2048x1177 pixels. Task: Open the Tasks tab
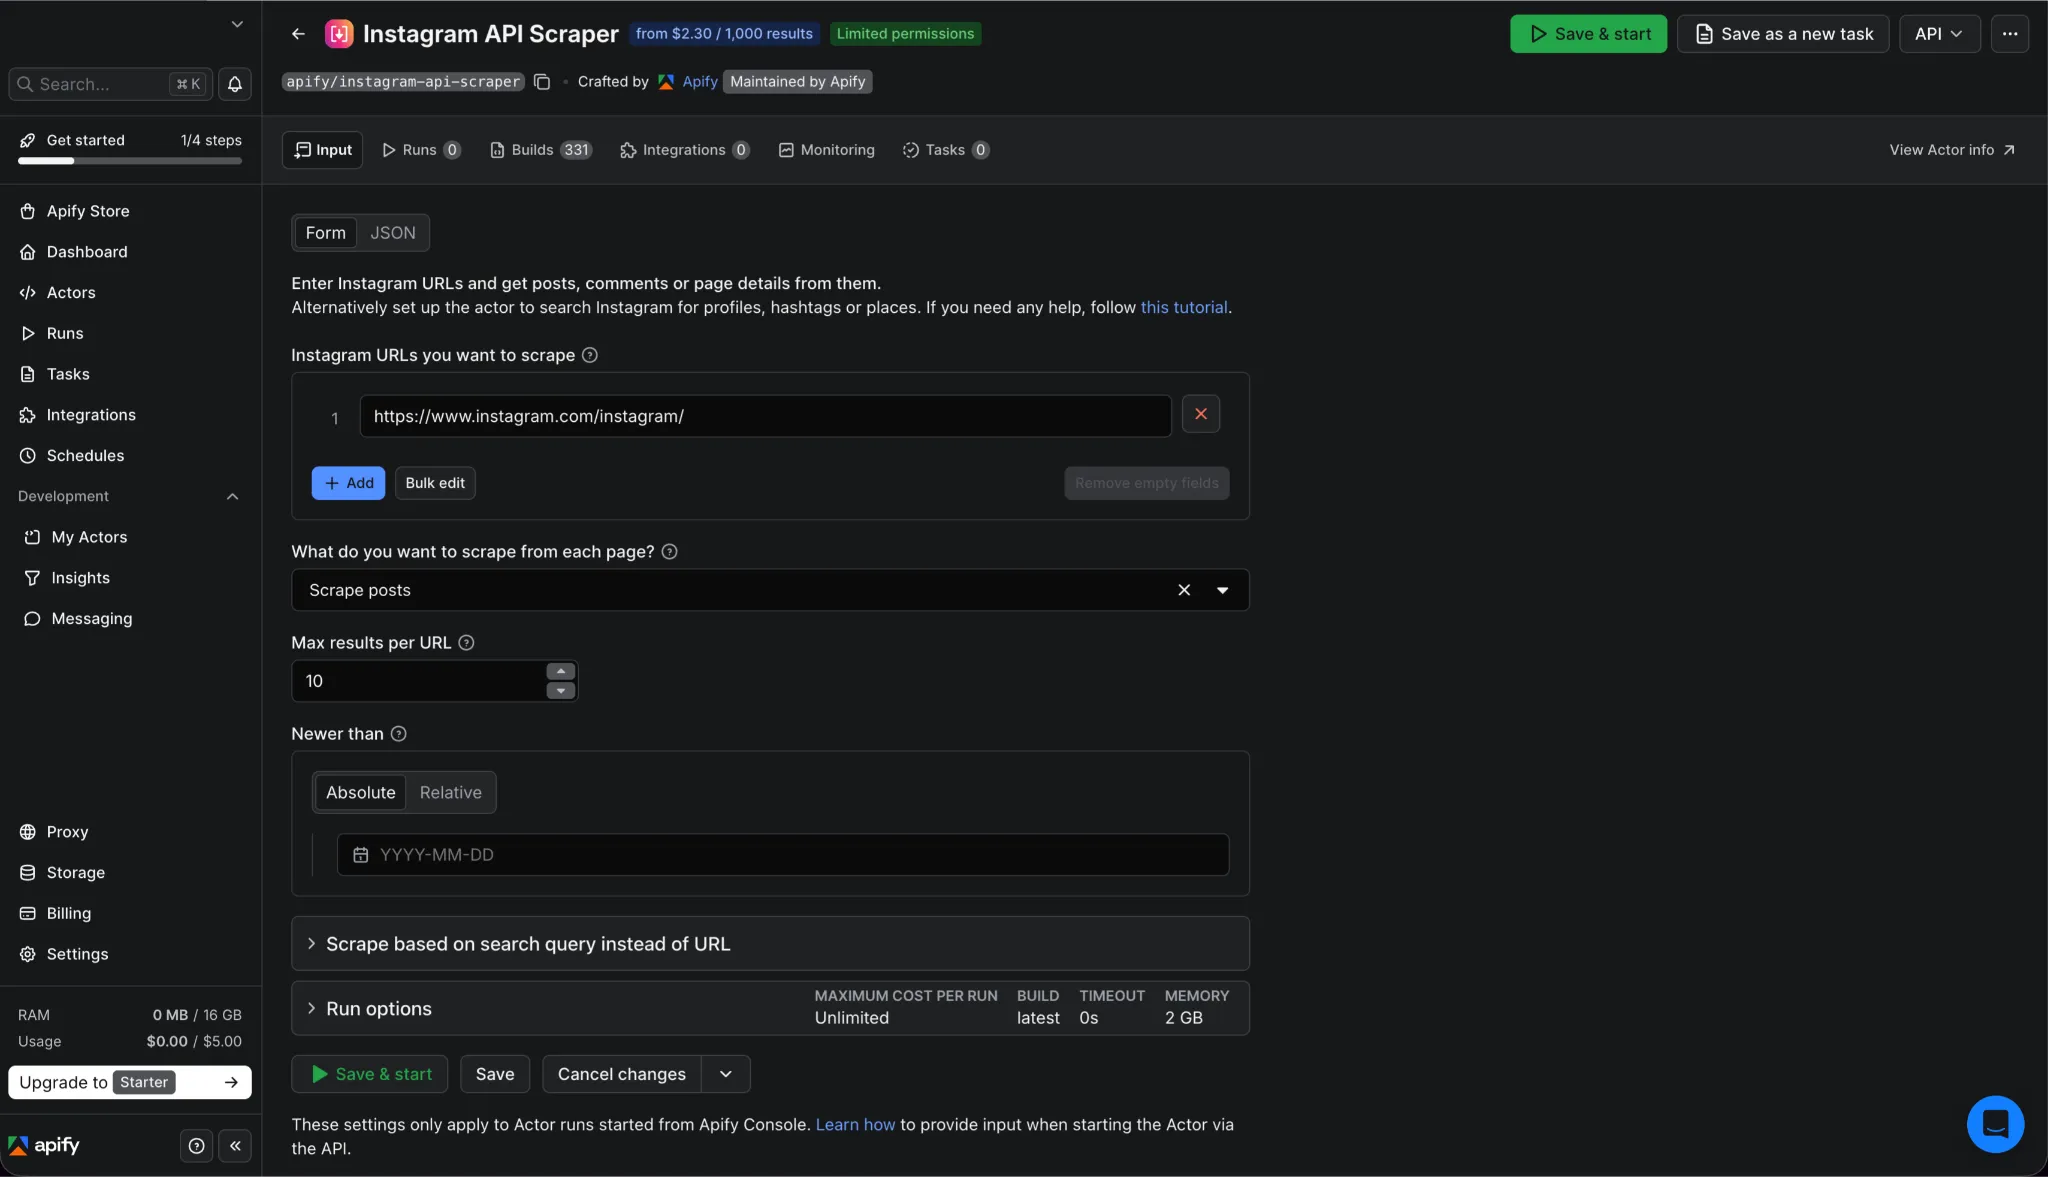coord(945,150)
